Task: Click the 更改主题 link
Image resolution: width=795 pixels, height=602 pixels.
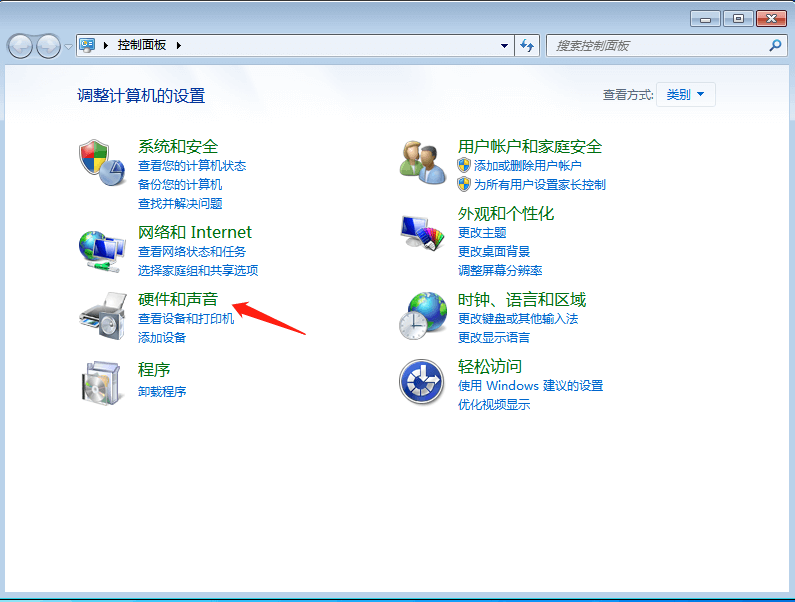Action: point(482,232)
